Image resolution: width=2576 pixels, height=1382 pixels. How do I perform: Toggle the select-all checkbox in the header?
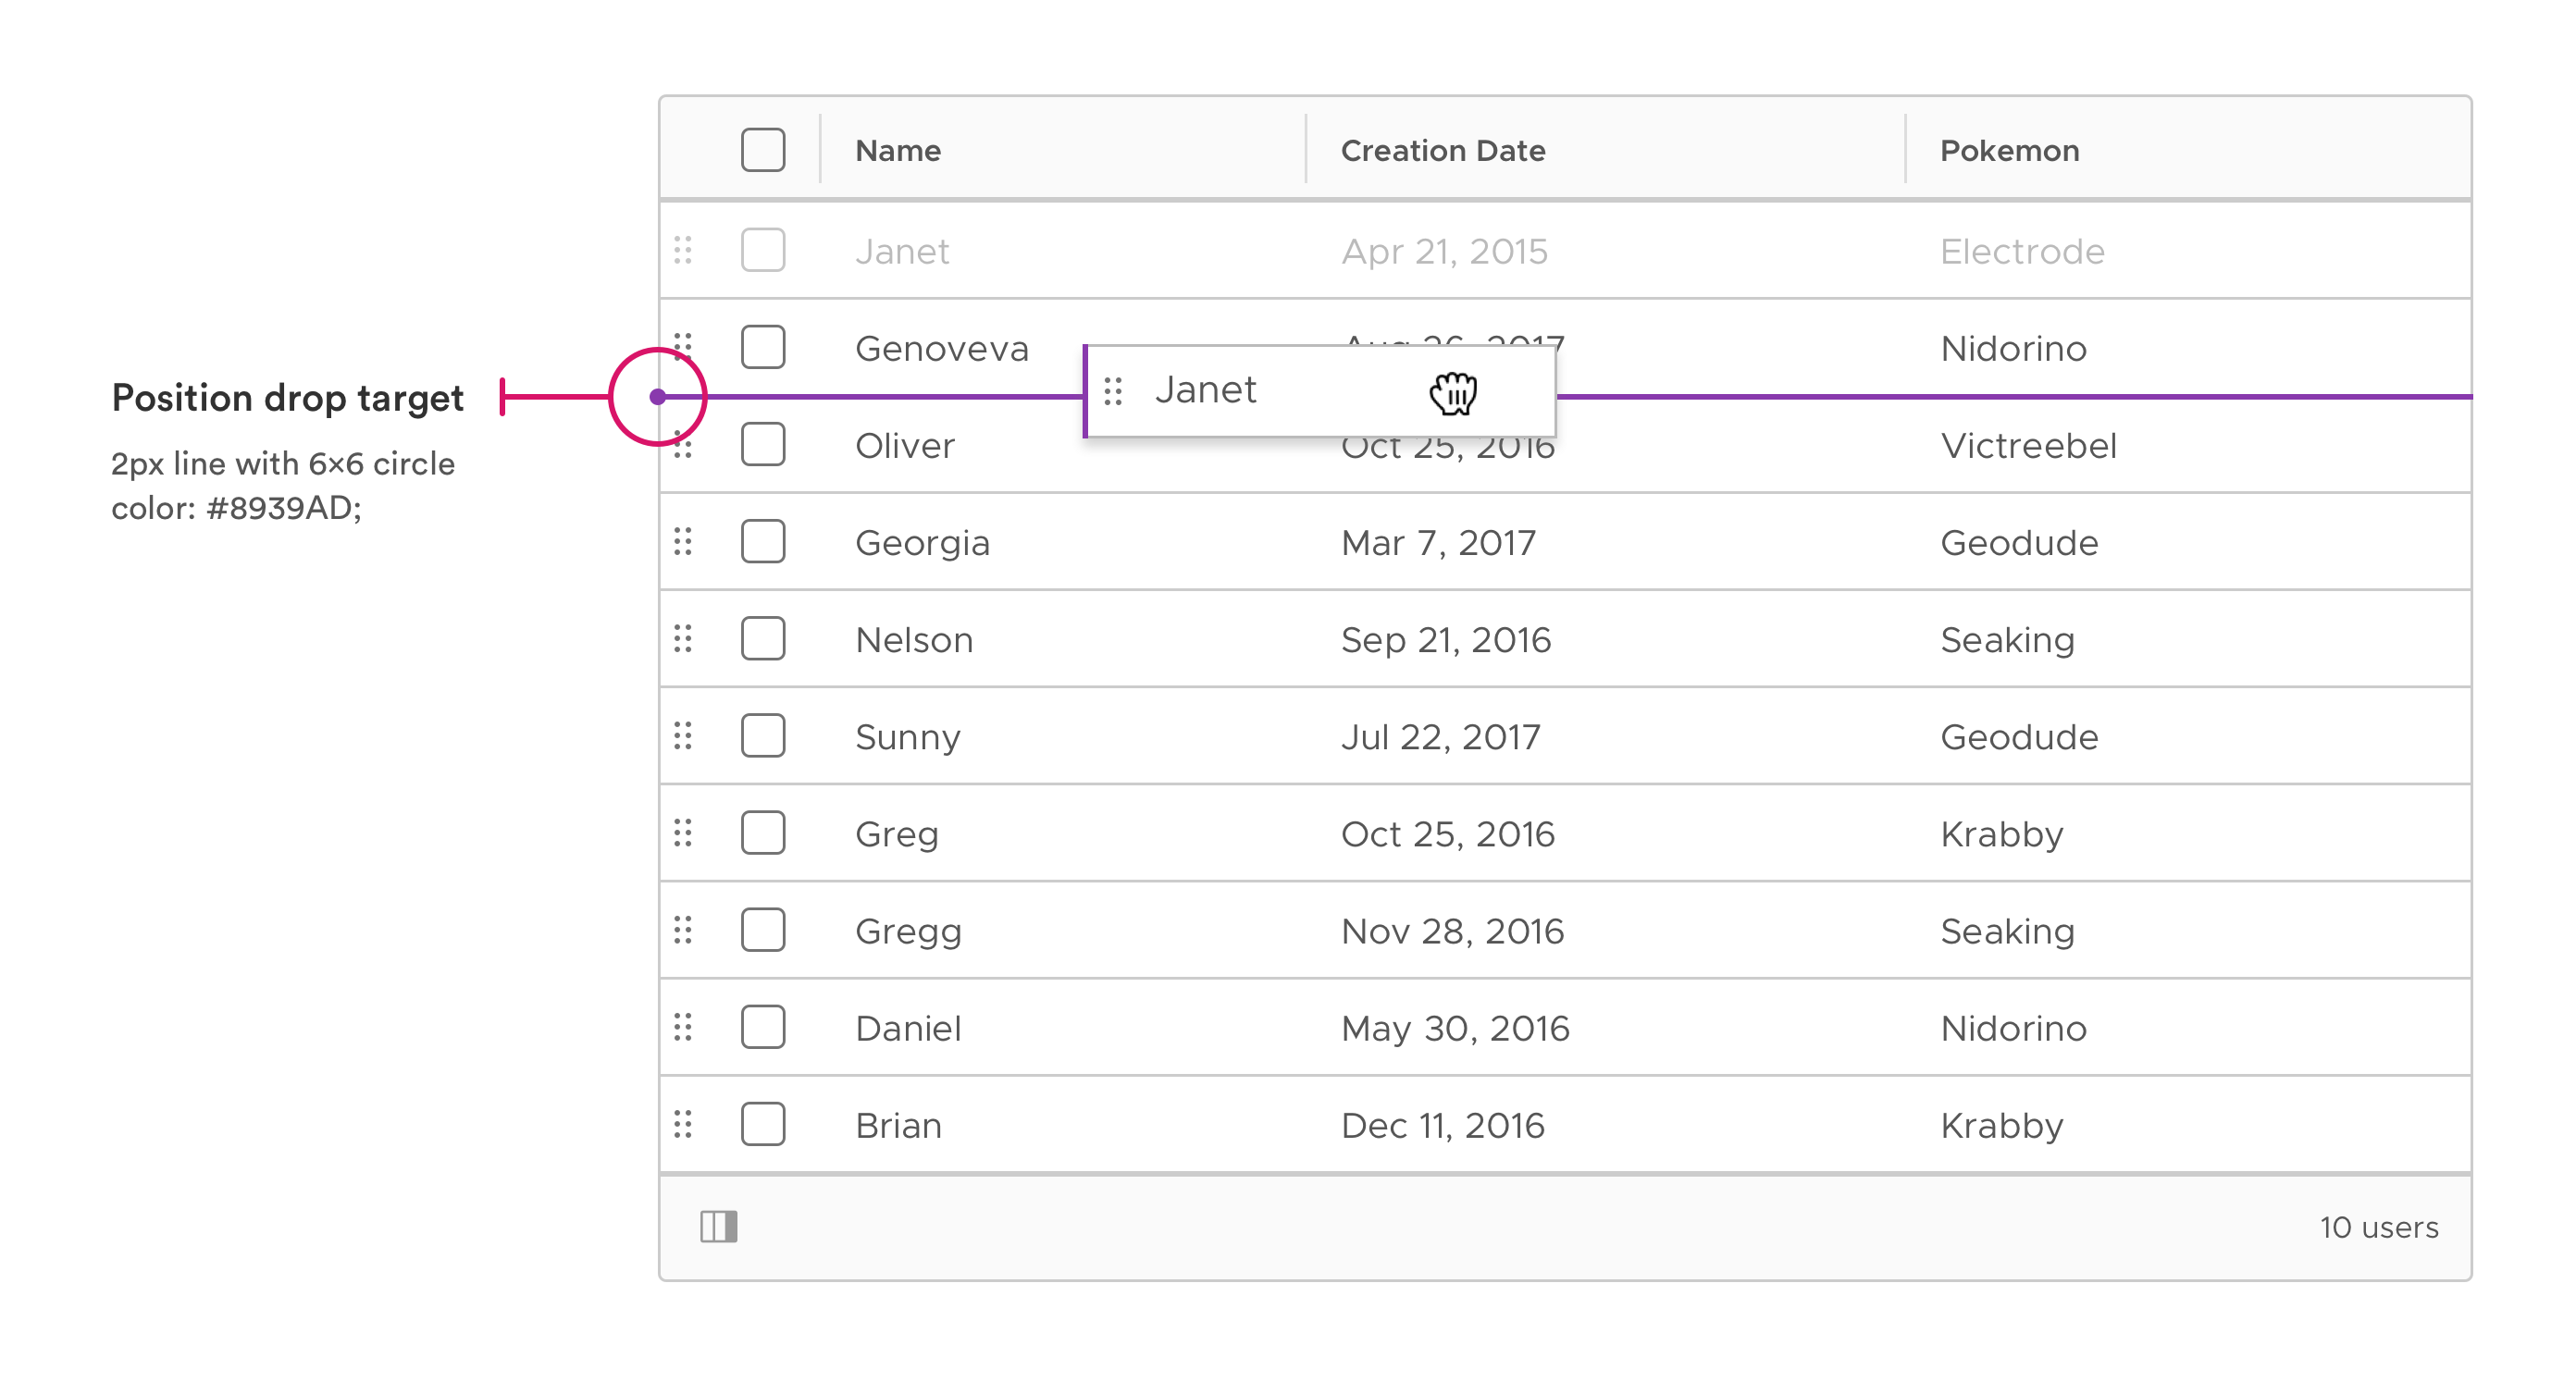[x=763, y=150]
